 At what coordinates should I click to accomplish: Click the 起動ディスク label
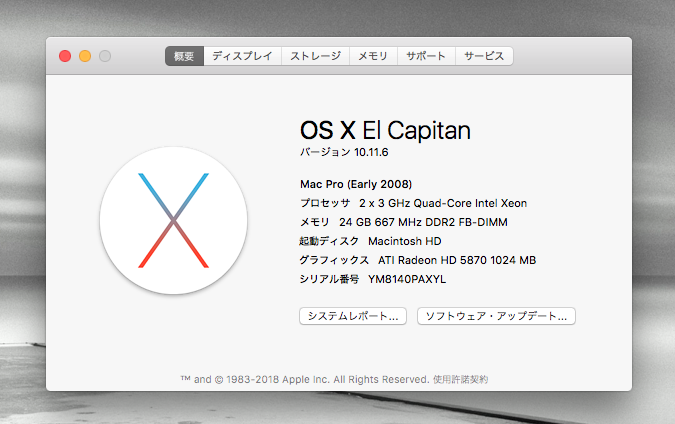[x=329, y=241]
